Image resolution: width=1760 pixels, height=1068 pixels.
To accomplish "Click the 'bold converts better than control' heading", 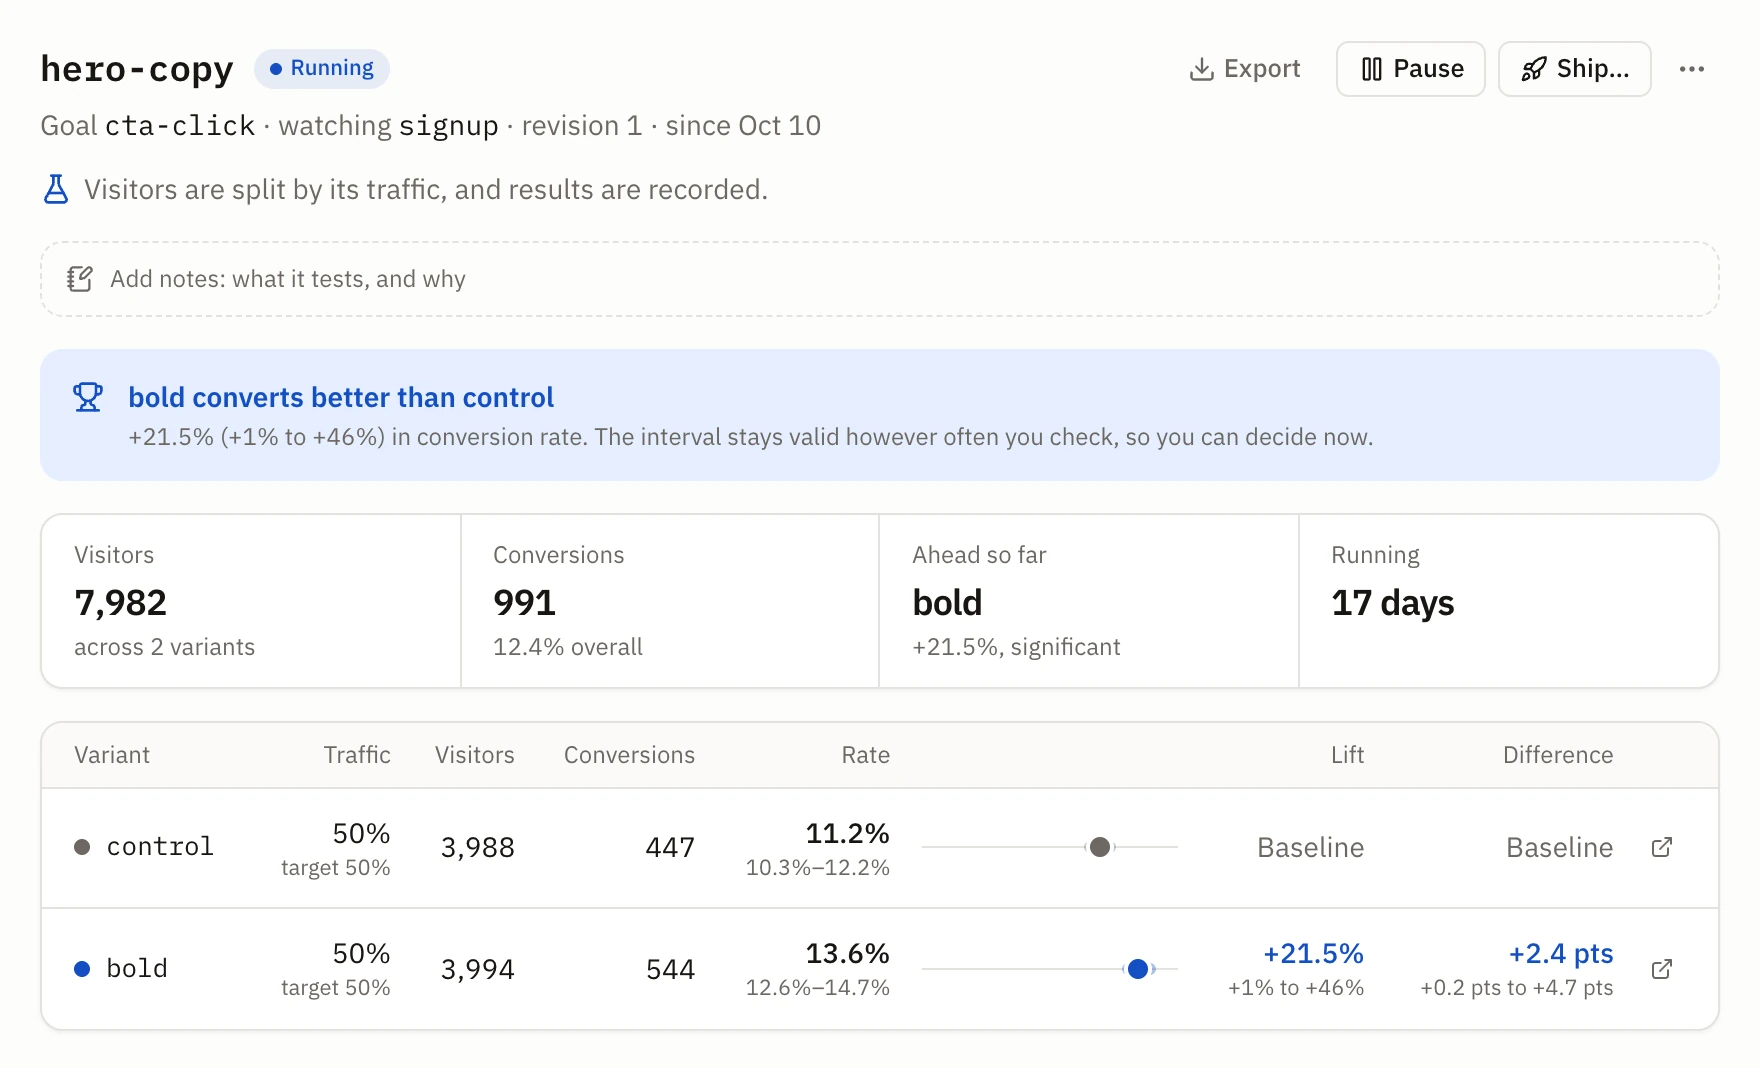I will point(341,398).
